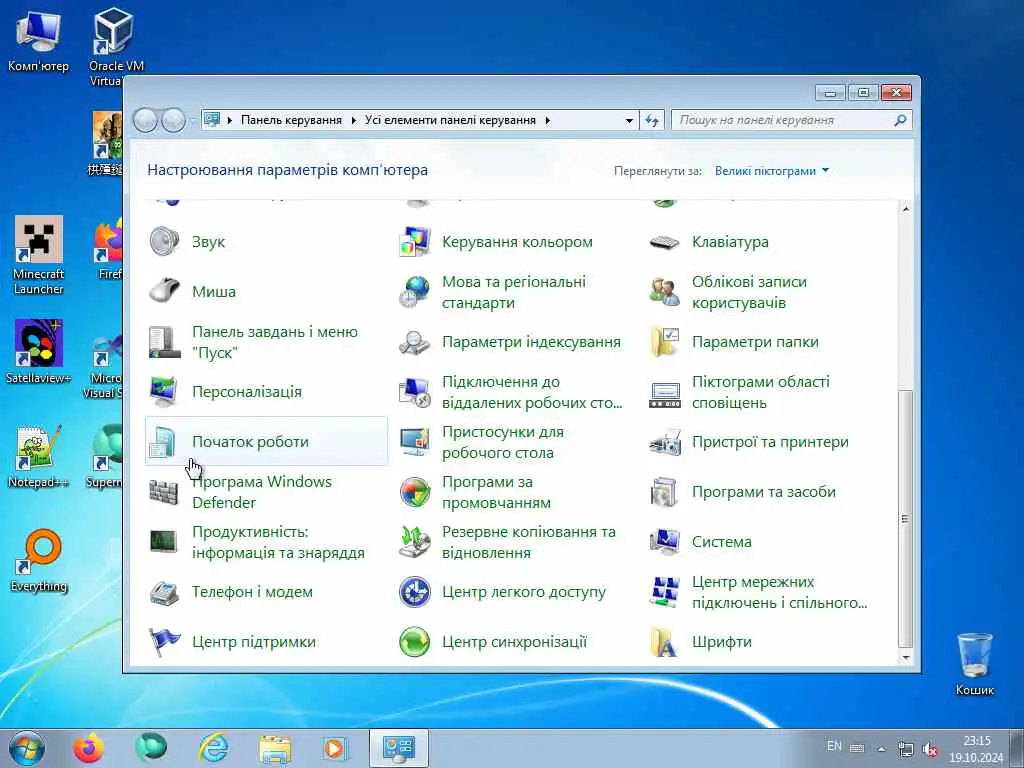Screen dimensions: 1024x768
Task: Open Windows Media Player from the taskbar
Action: pyautogui.click(x=335, y=748)
